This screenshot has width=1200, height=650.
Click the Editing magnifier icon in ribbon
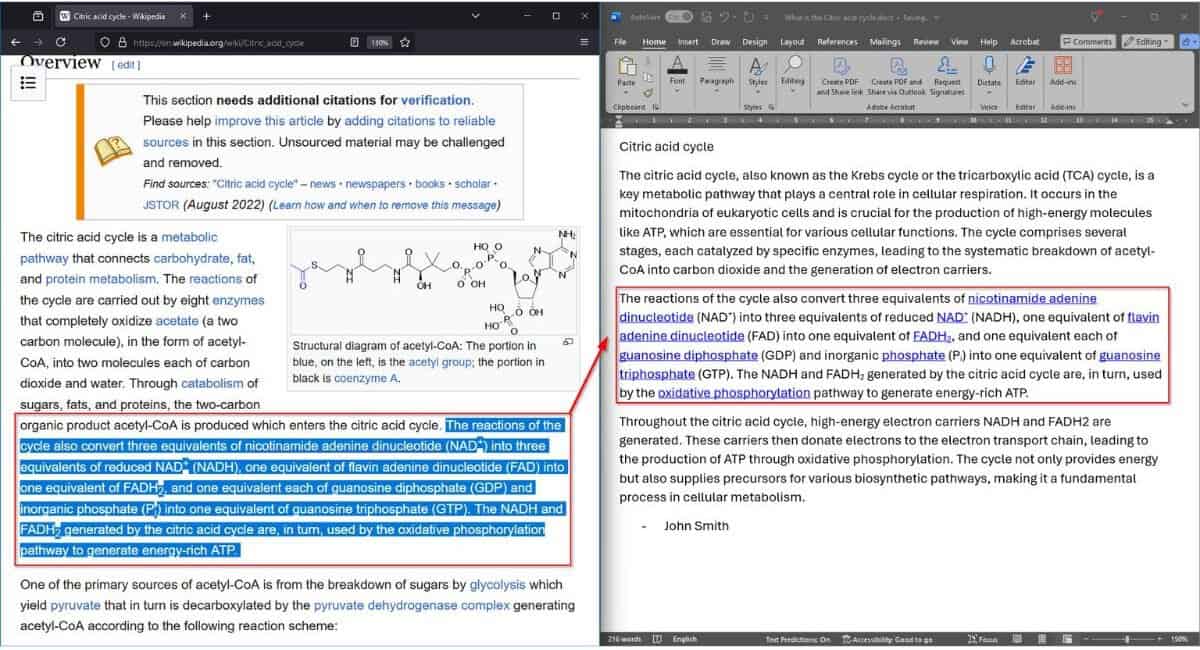793,65
